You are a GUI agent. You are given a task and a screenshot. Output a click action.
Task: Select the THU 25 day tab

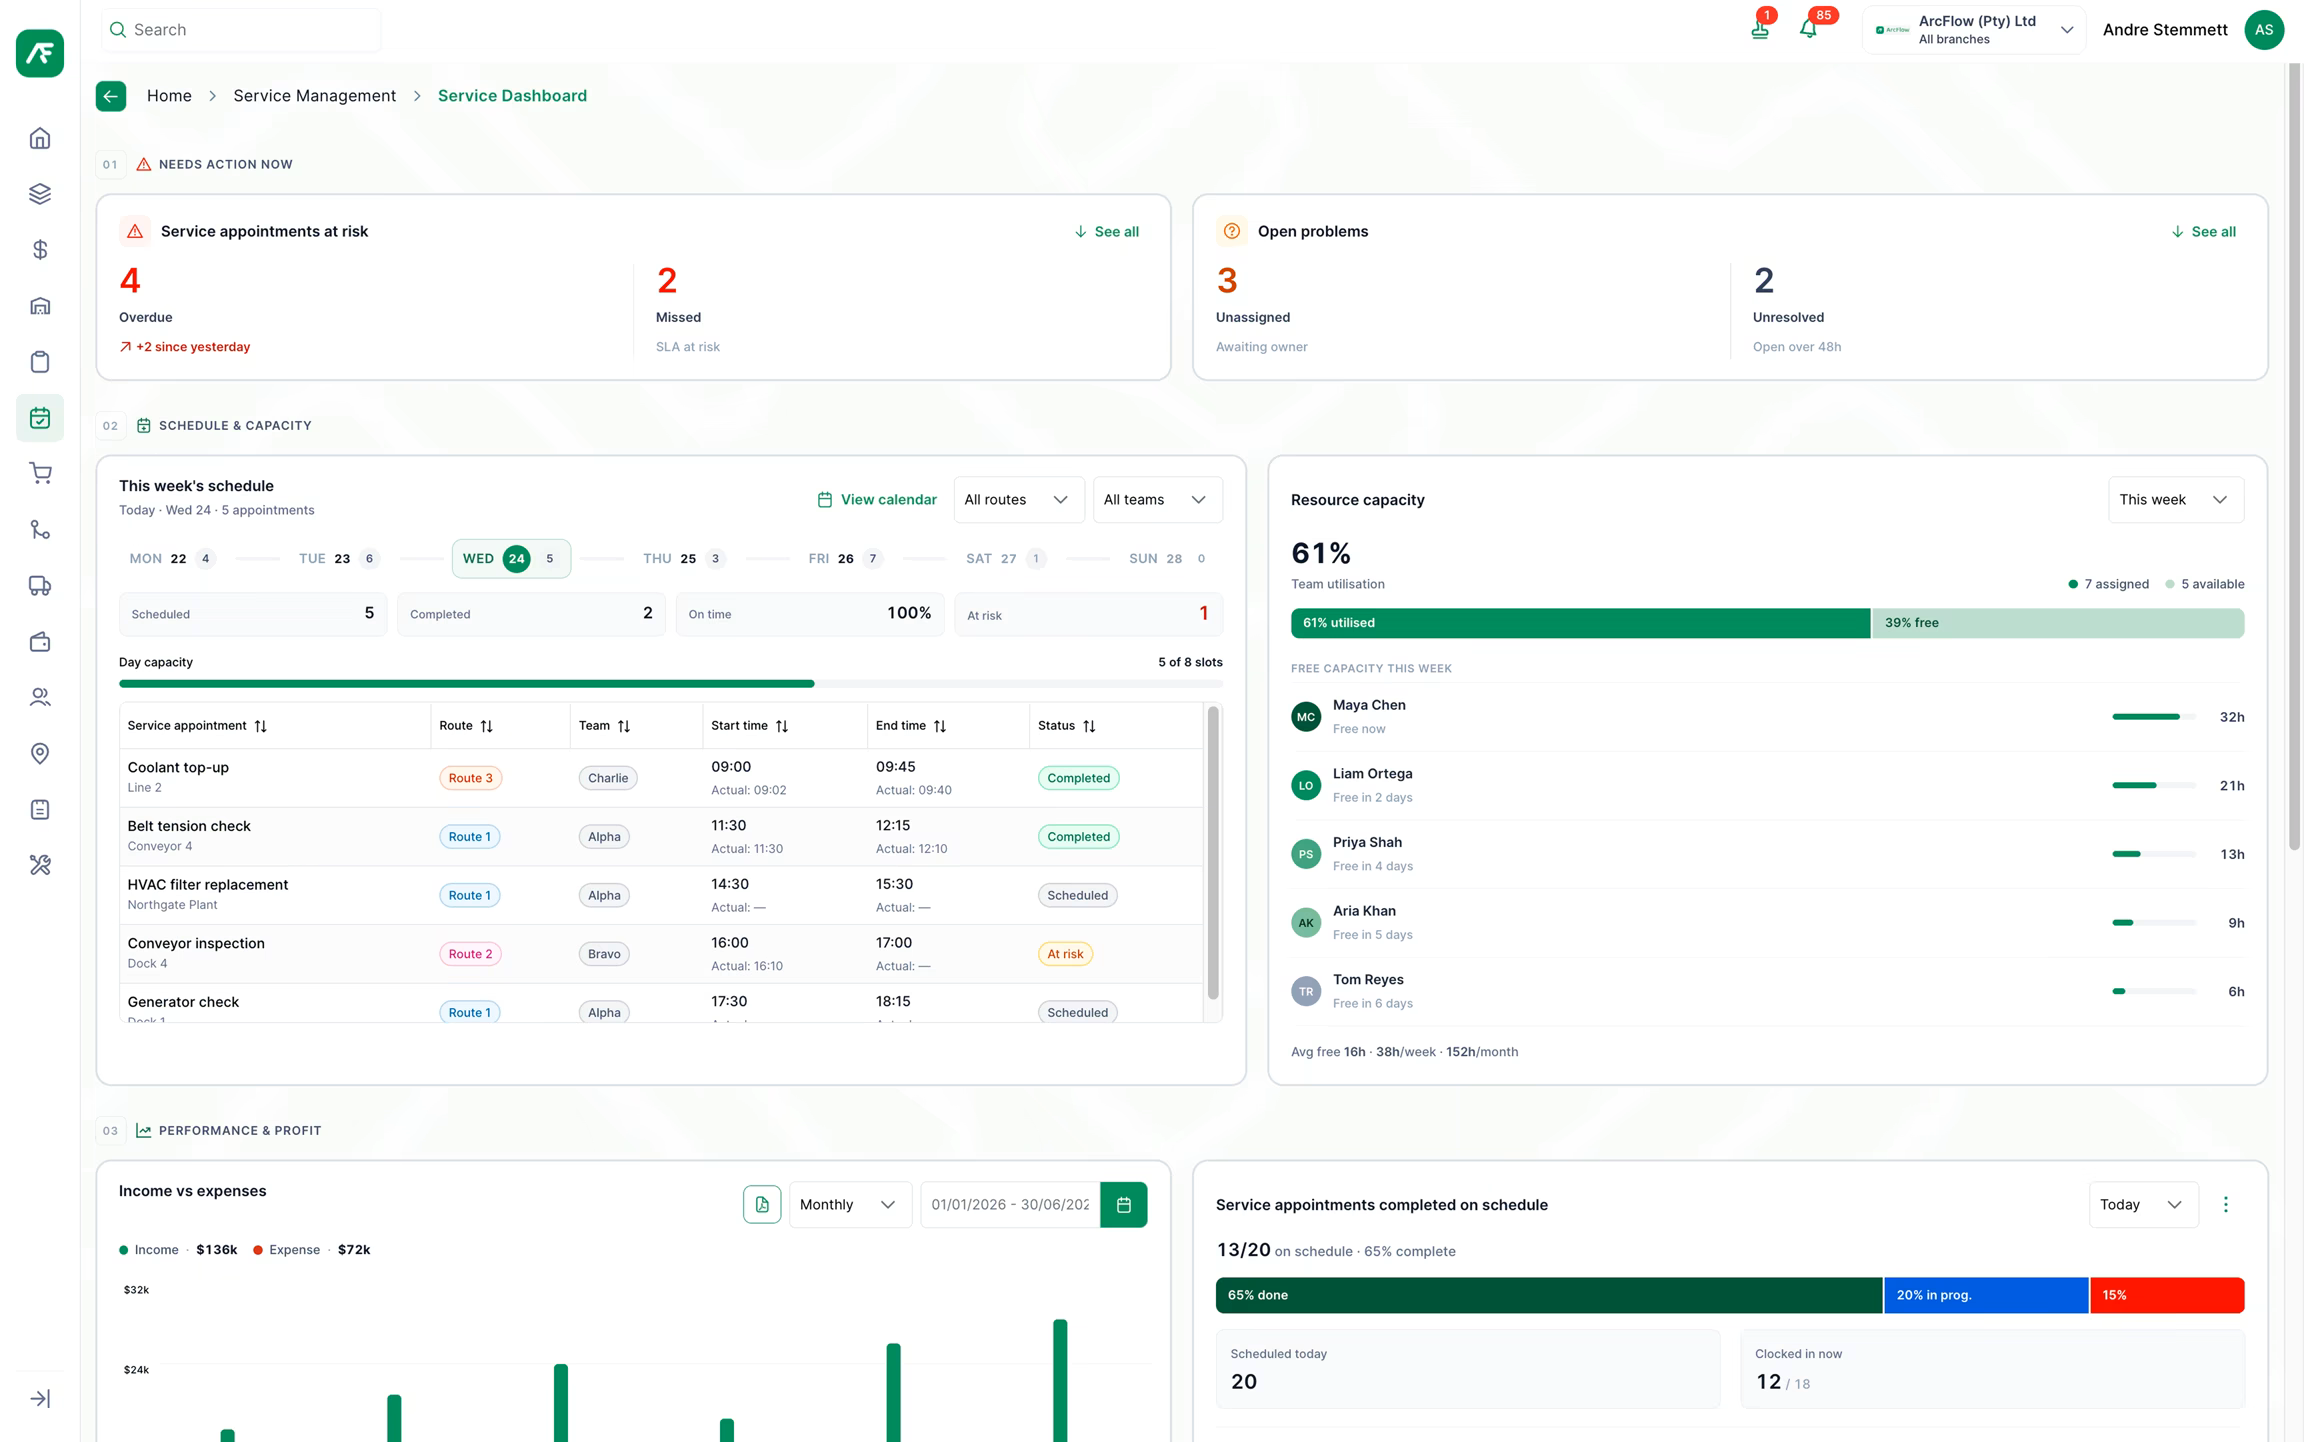685,559
